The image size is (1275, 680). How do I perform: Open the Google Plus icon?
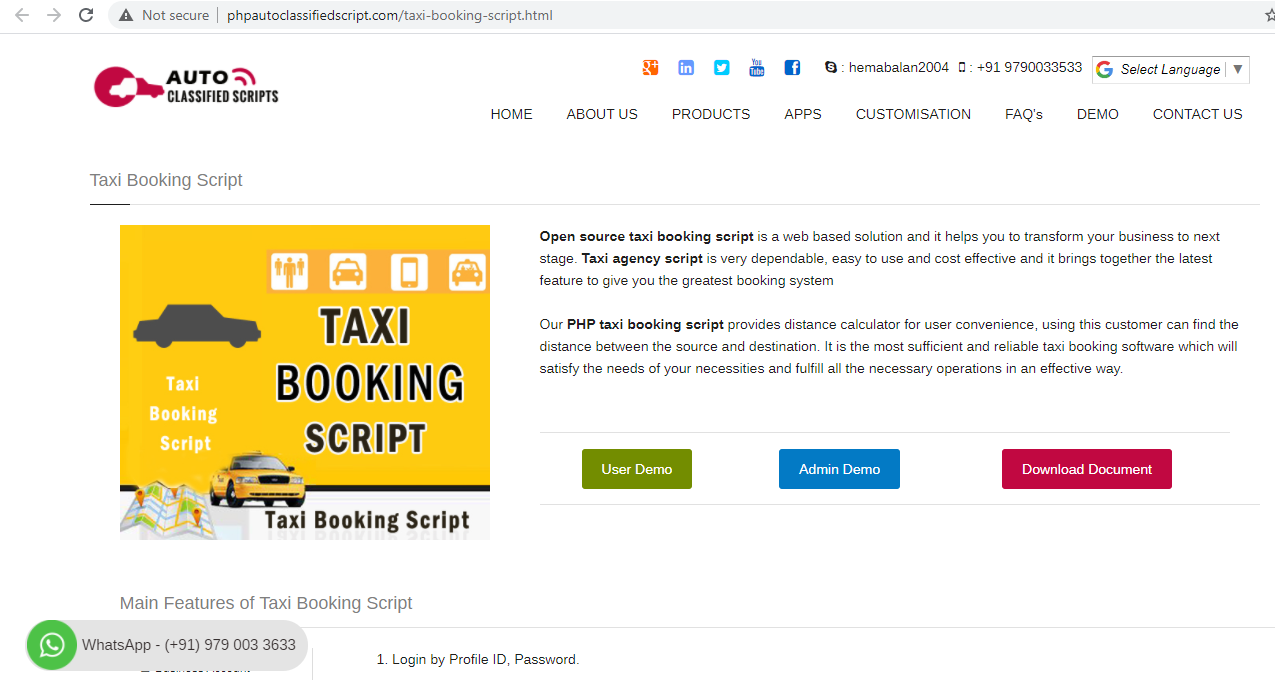pos(650,67)
